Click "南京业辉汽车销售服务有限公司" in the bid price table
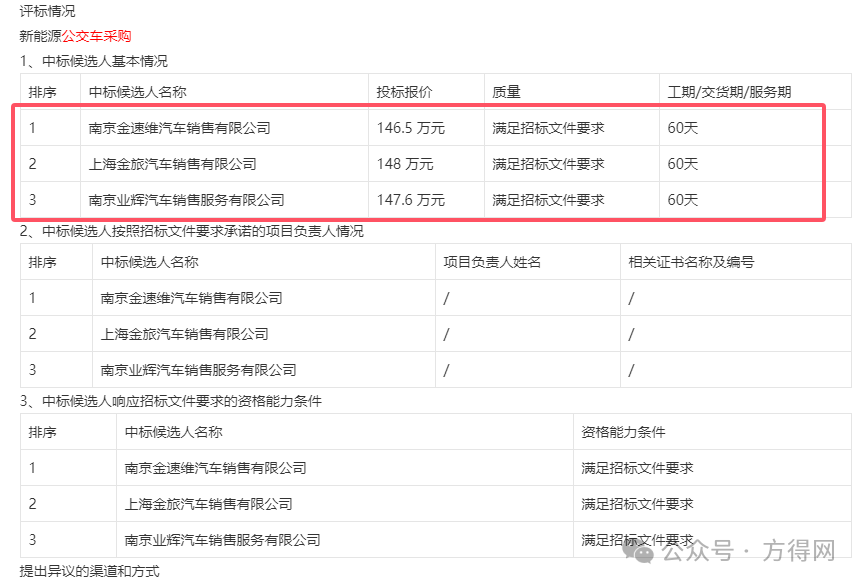Screen dimensions: 863x585 187,200
